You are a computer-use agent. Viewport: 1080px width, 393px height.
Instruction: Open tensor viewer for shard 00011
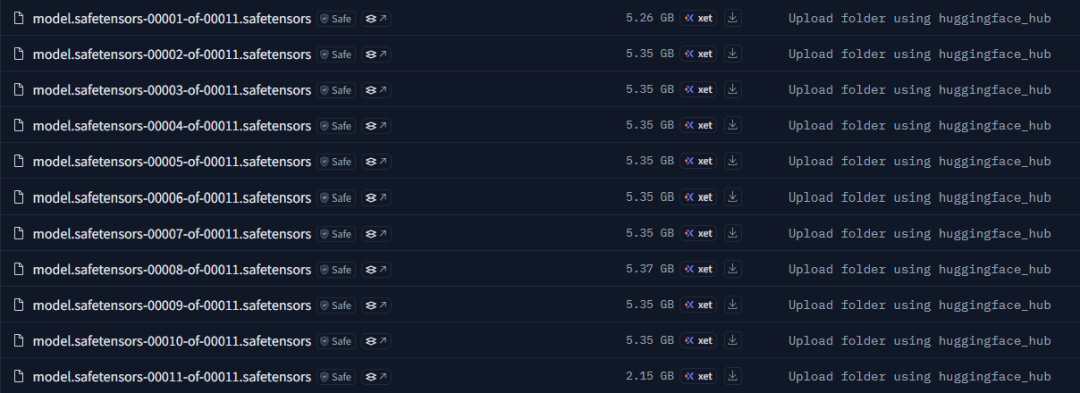(376, 376)
